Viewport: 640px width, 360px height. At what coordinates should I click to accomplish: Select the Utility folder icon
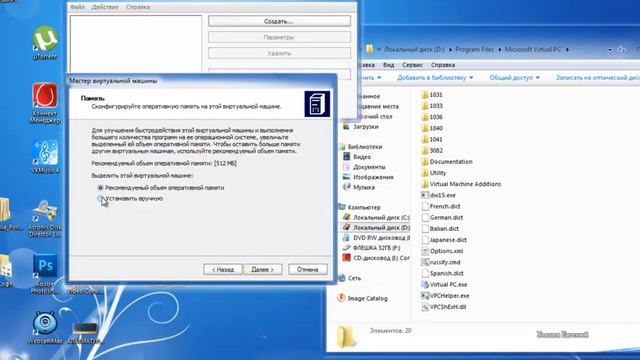pos(425,173)
